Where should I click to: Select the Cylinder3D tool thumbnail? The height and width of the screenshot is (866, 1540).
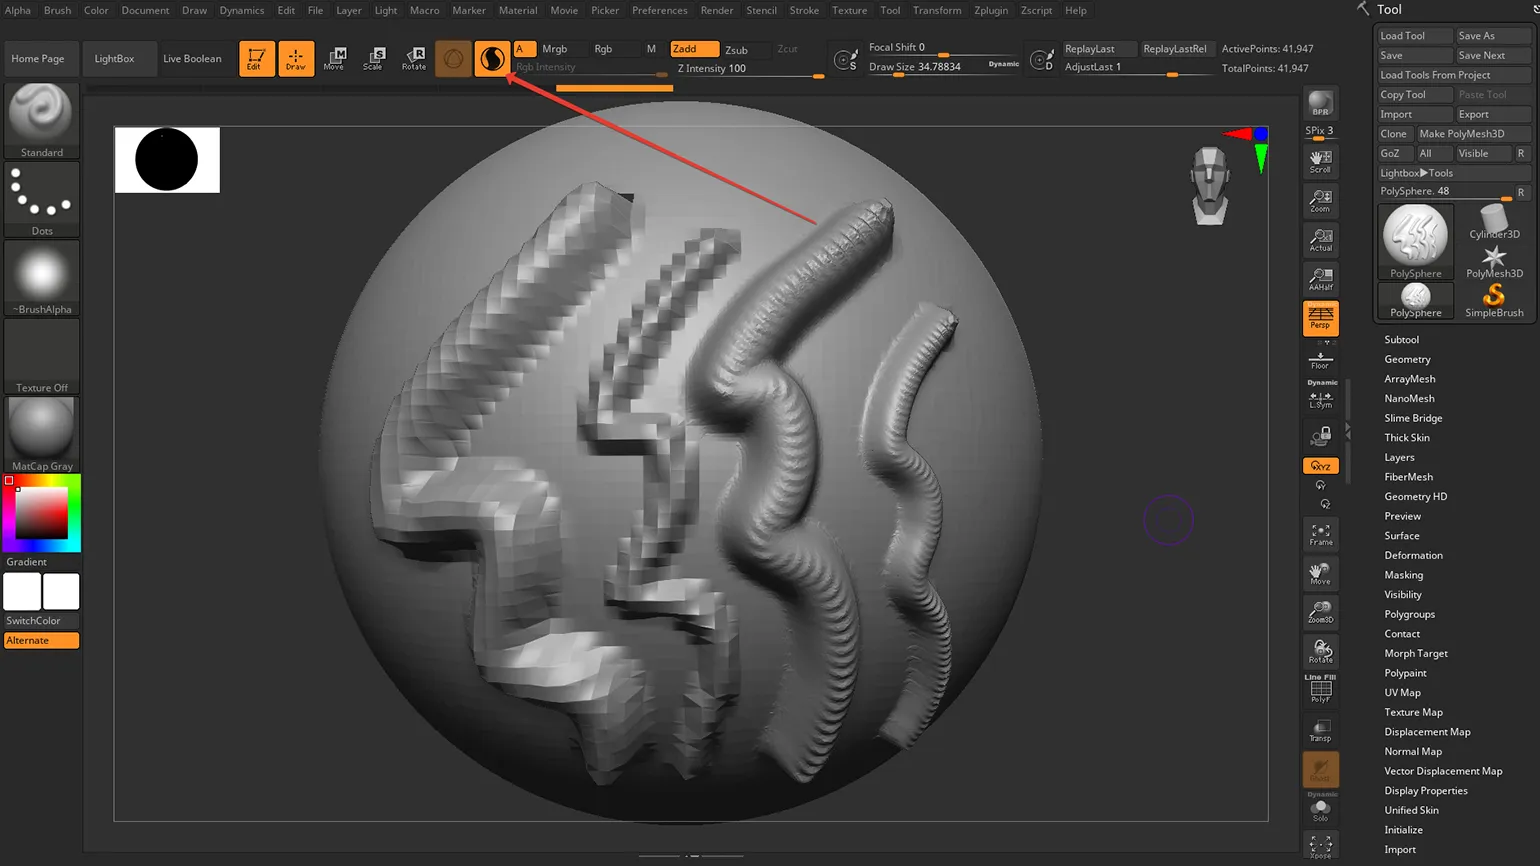[x=1494, y=222]
